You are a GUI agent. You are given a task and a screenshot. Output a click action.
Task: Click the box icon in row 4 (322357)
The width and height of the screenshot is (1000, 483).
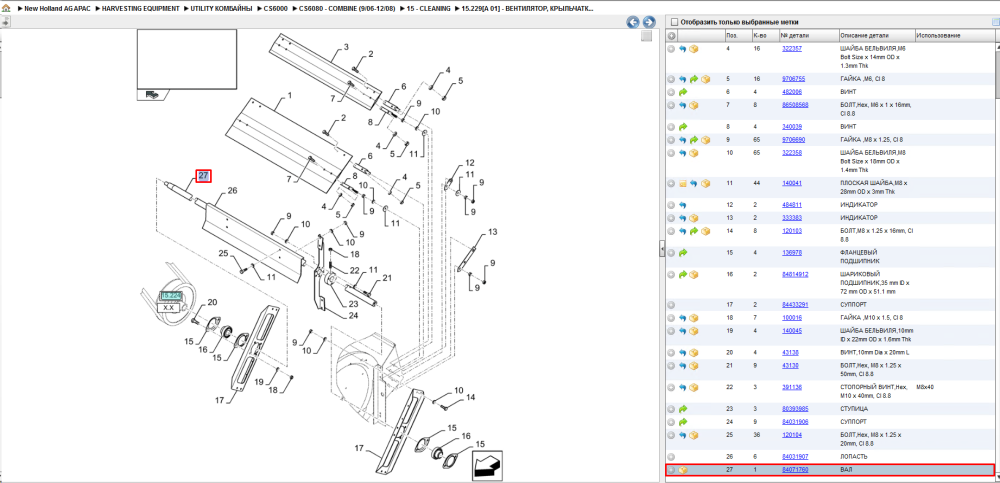click(x=693, y=48)
